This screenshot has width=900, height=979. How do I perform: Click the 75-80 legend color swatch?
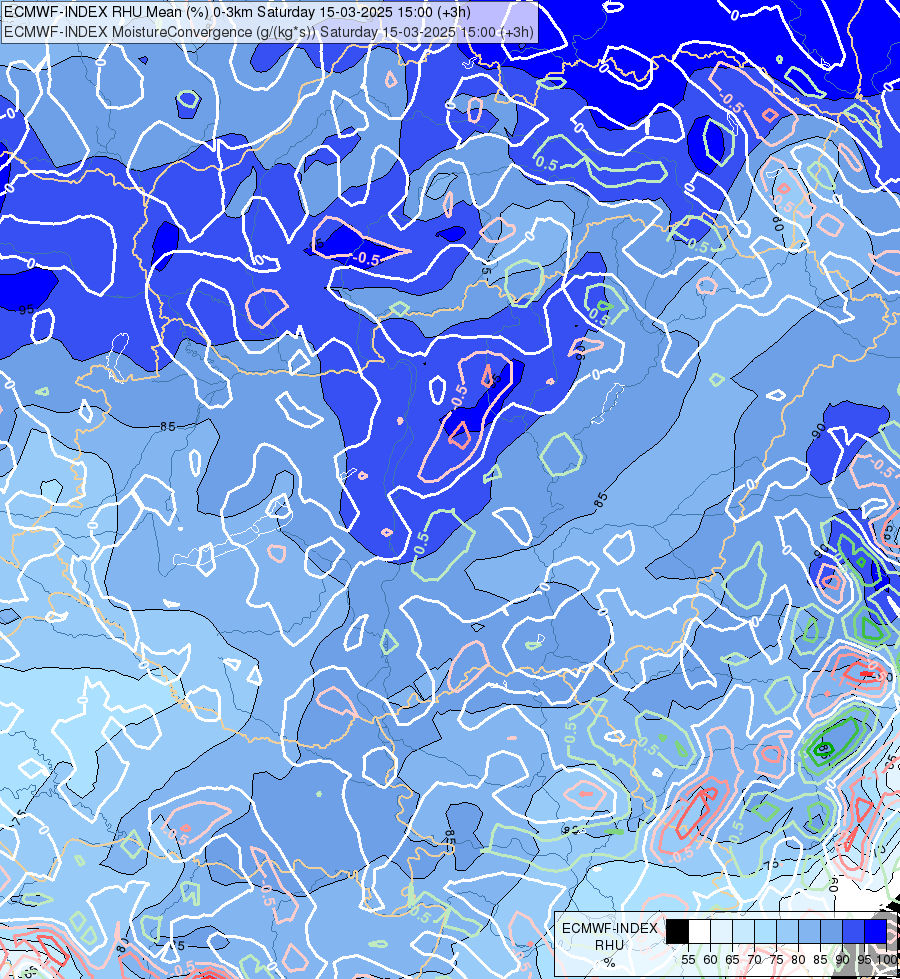coord(788,931)
